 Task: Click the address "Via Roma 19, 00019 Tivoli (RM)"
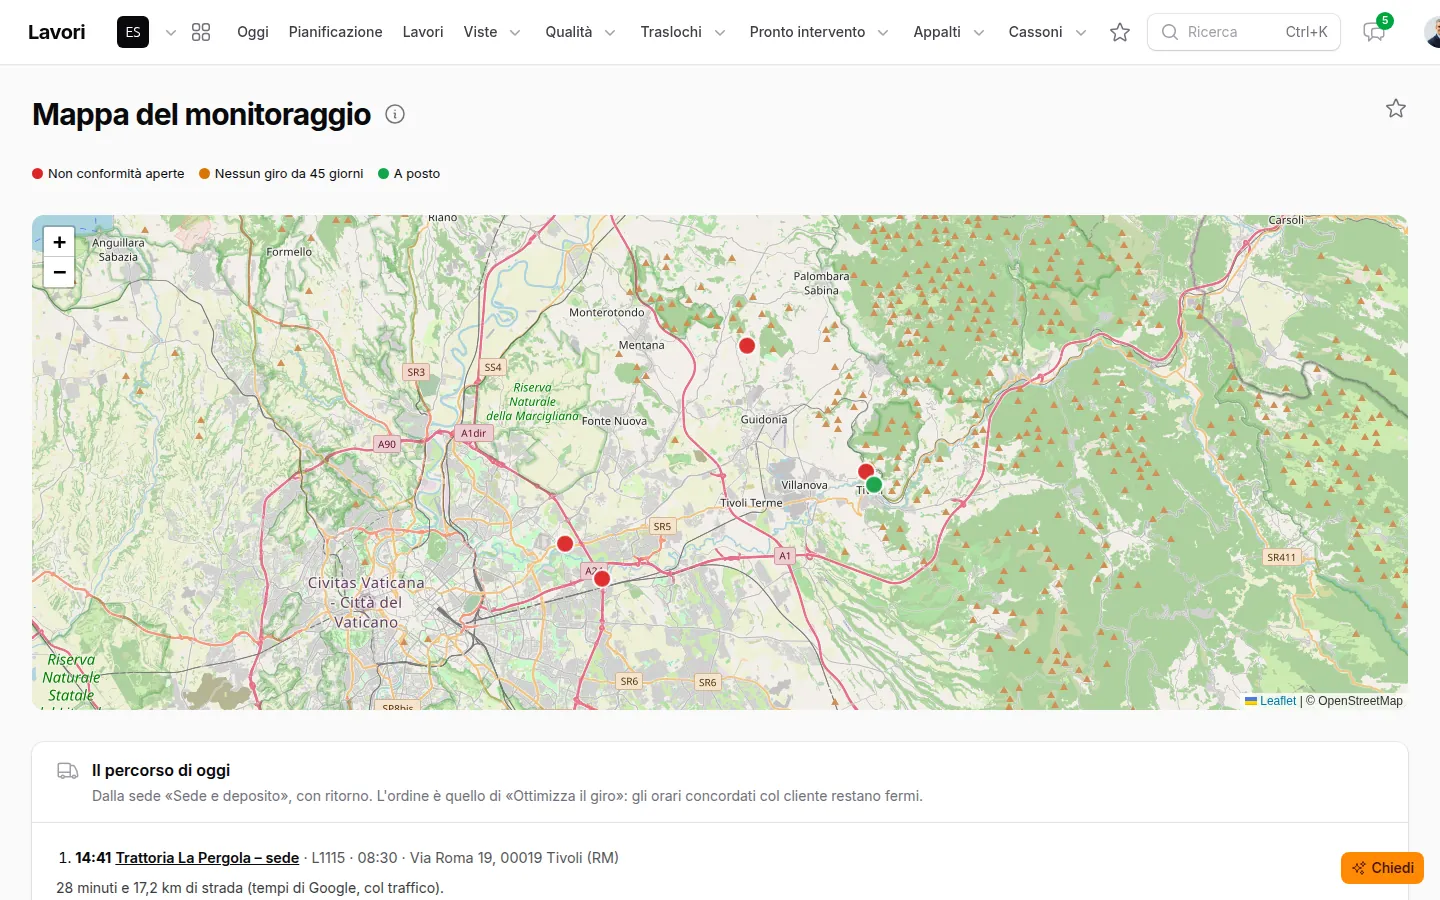pos(514,858)
